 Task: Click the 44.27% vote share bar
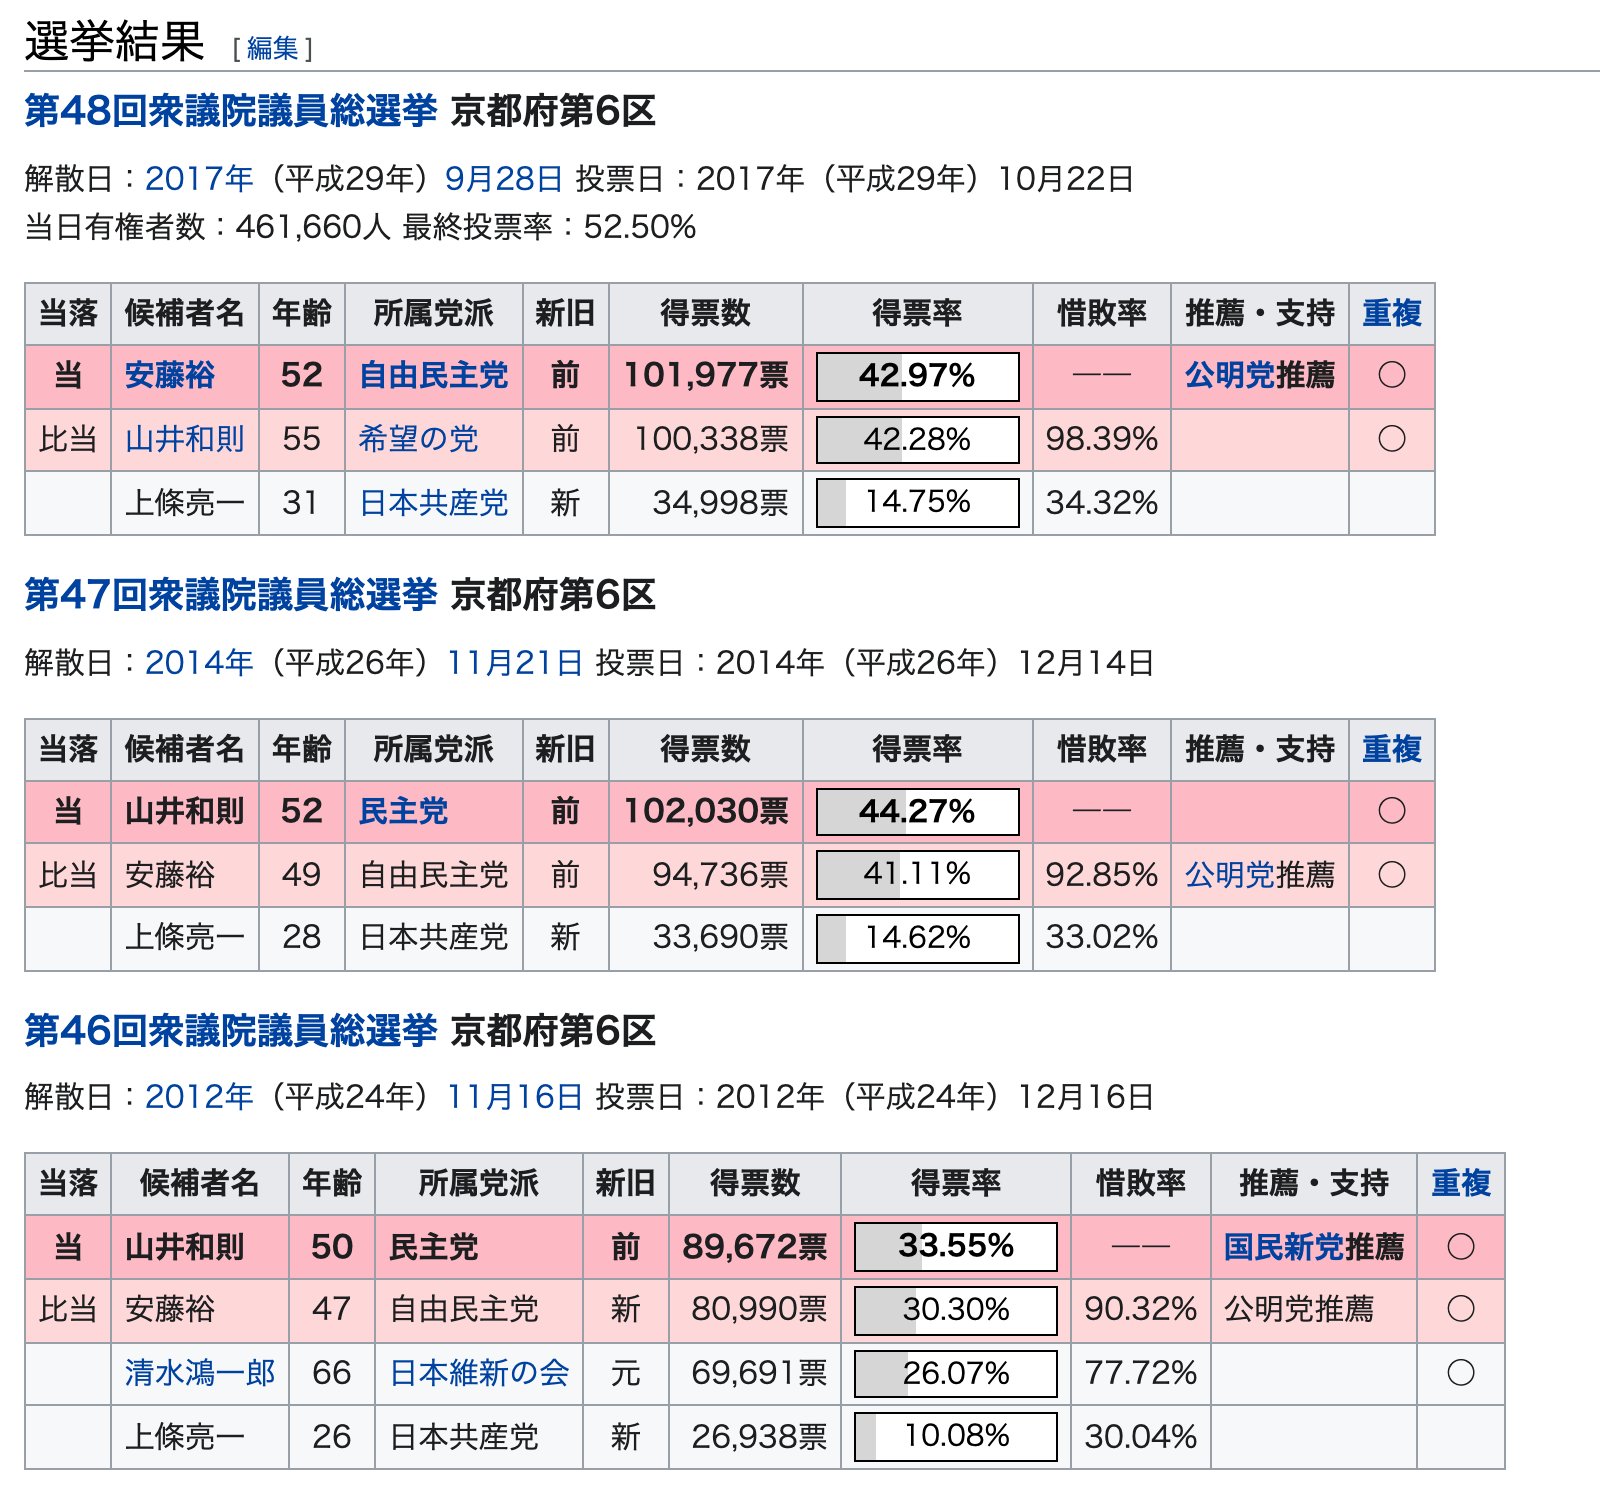click(x=917, y=811)
